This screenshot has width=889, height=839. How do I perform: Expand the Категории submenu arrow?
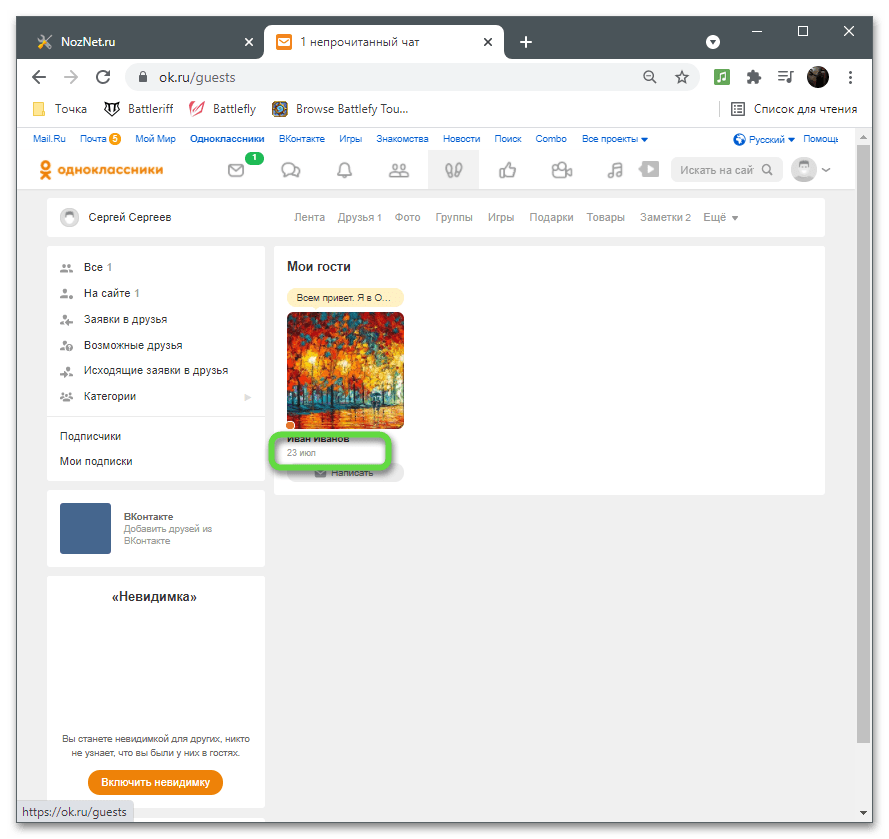pyautogui.click(x=248, y=397)
